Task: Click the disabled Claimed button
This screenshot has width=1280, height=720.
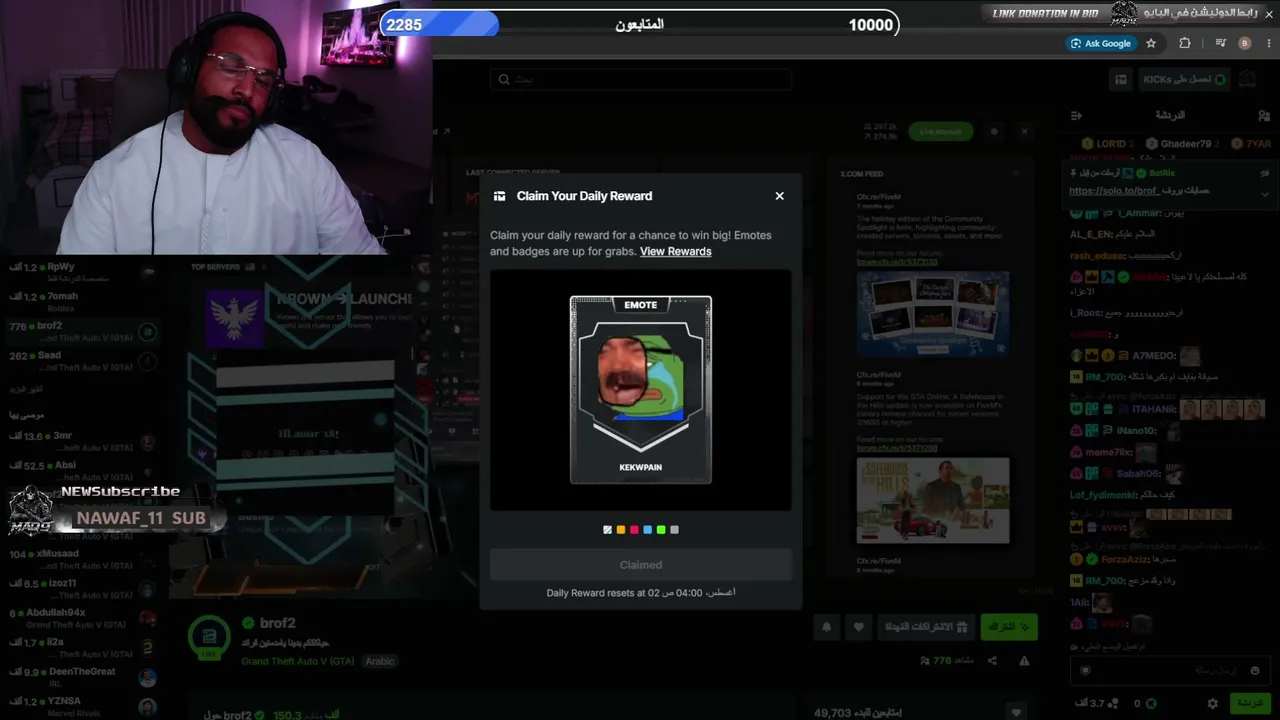Action: pos(641,565)
